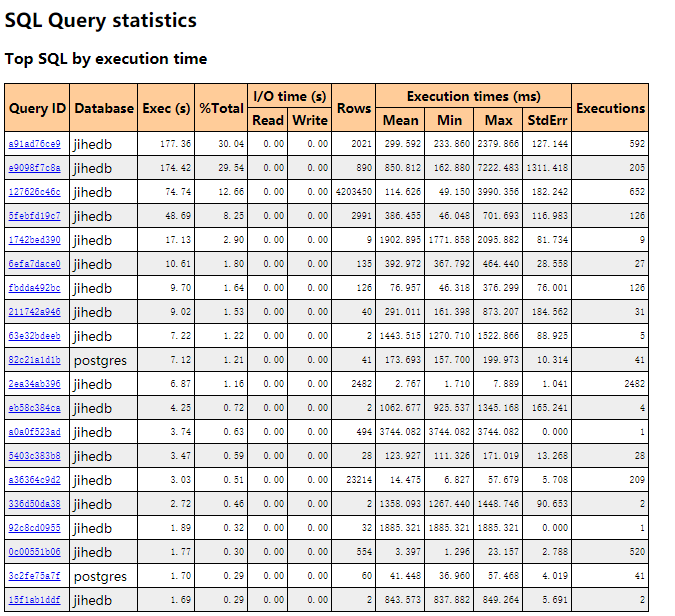Follow the 5febfd19c7 query link
675x616 pixels.
tap(34, 216)
